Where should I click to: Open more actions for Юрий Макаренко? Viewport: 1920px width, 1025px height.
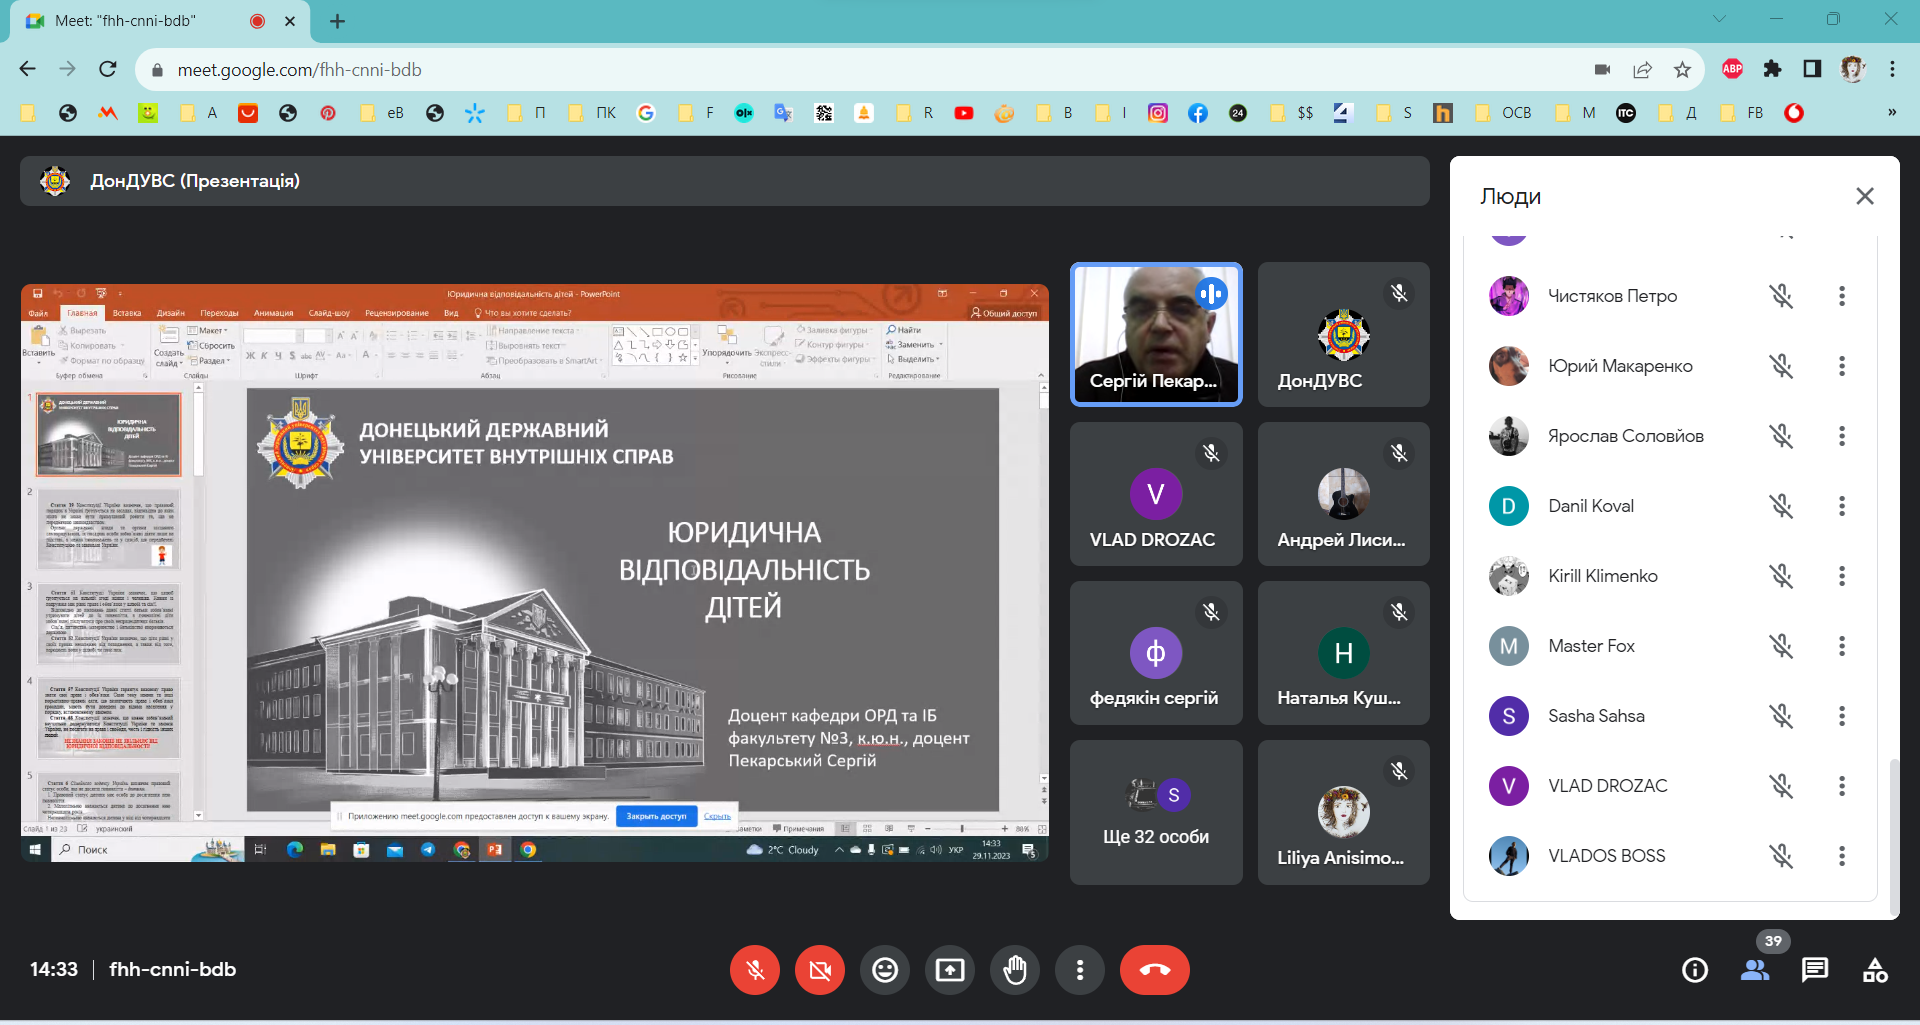point(1842,366)
